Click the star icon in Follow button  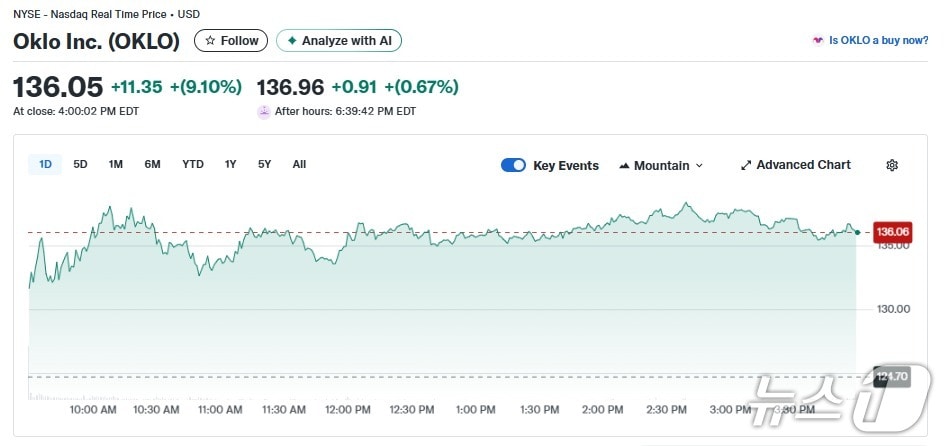click(x=210, y=41)
